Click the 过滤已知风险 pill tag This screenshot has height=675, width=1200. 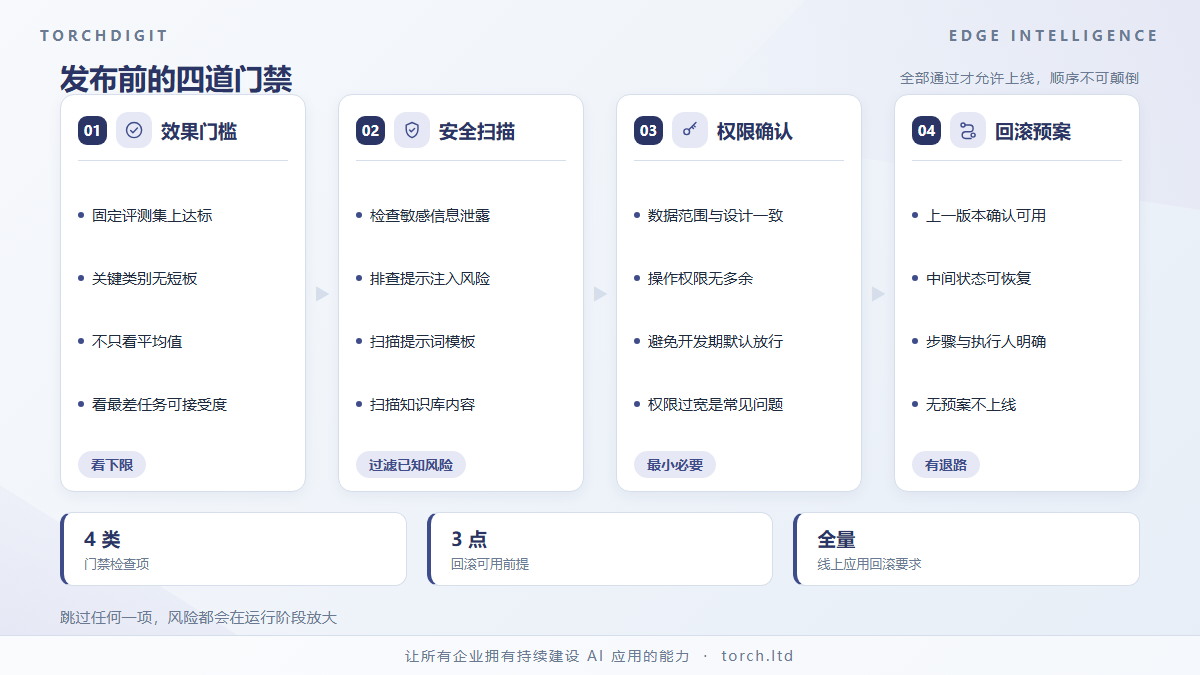coord(411,465)
